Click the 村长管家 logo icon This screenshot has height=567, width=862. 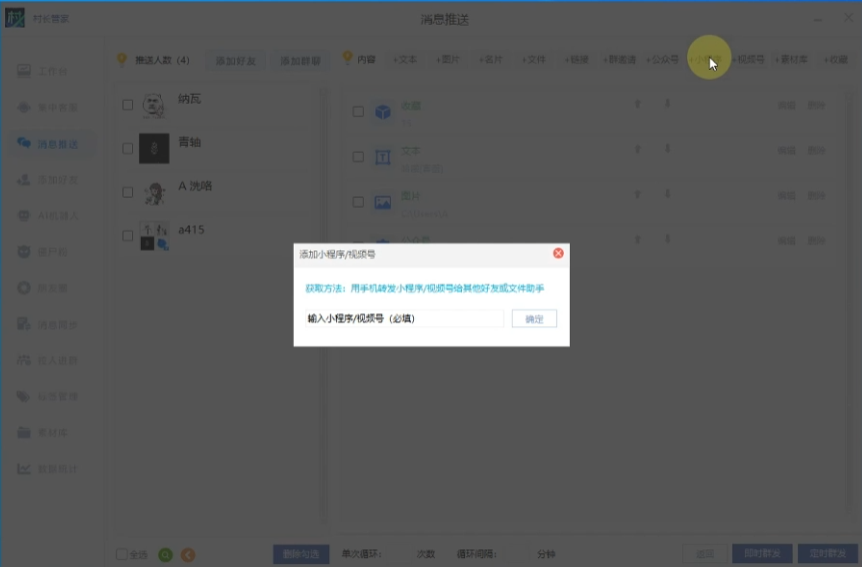[15, 18]
